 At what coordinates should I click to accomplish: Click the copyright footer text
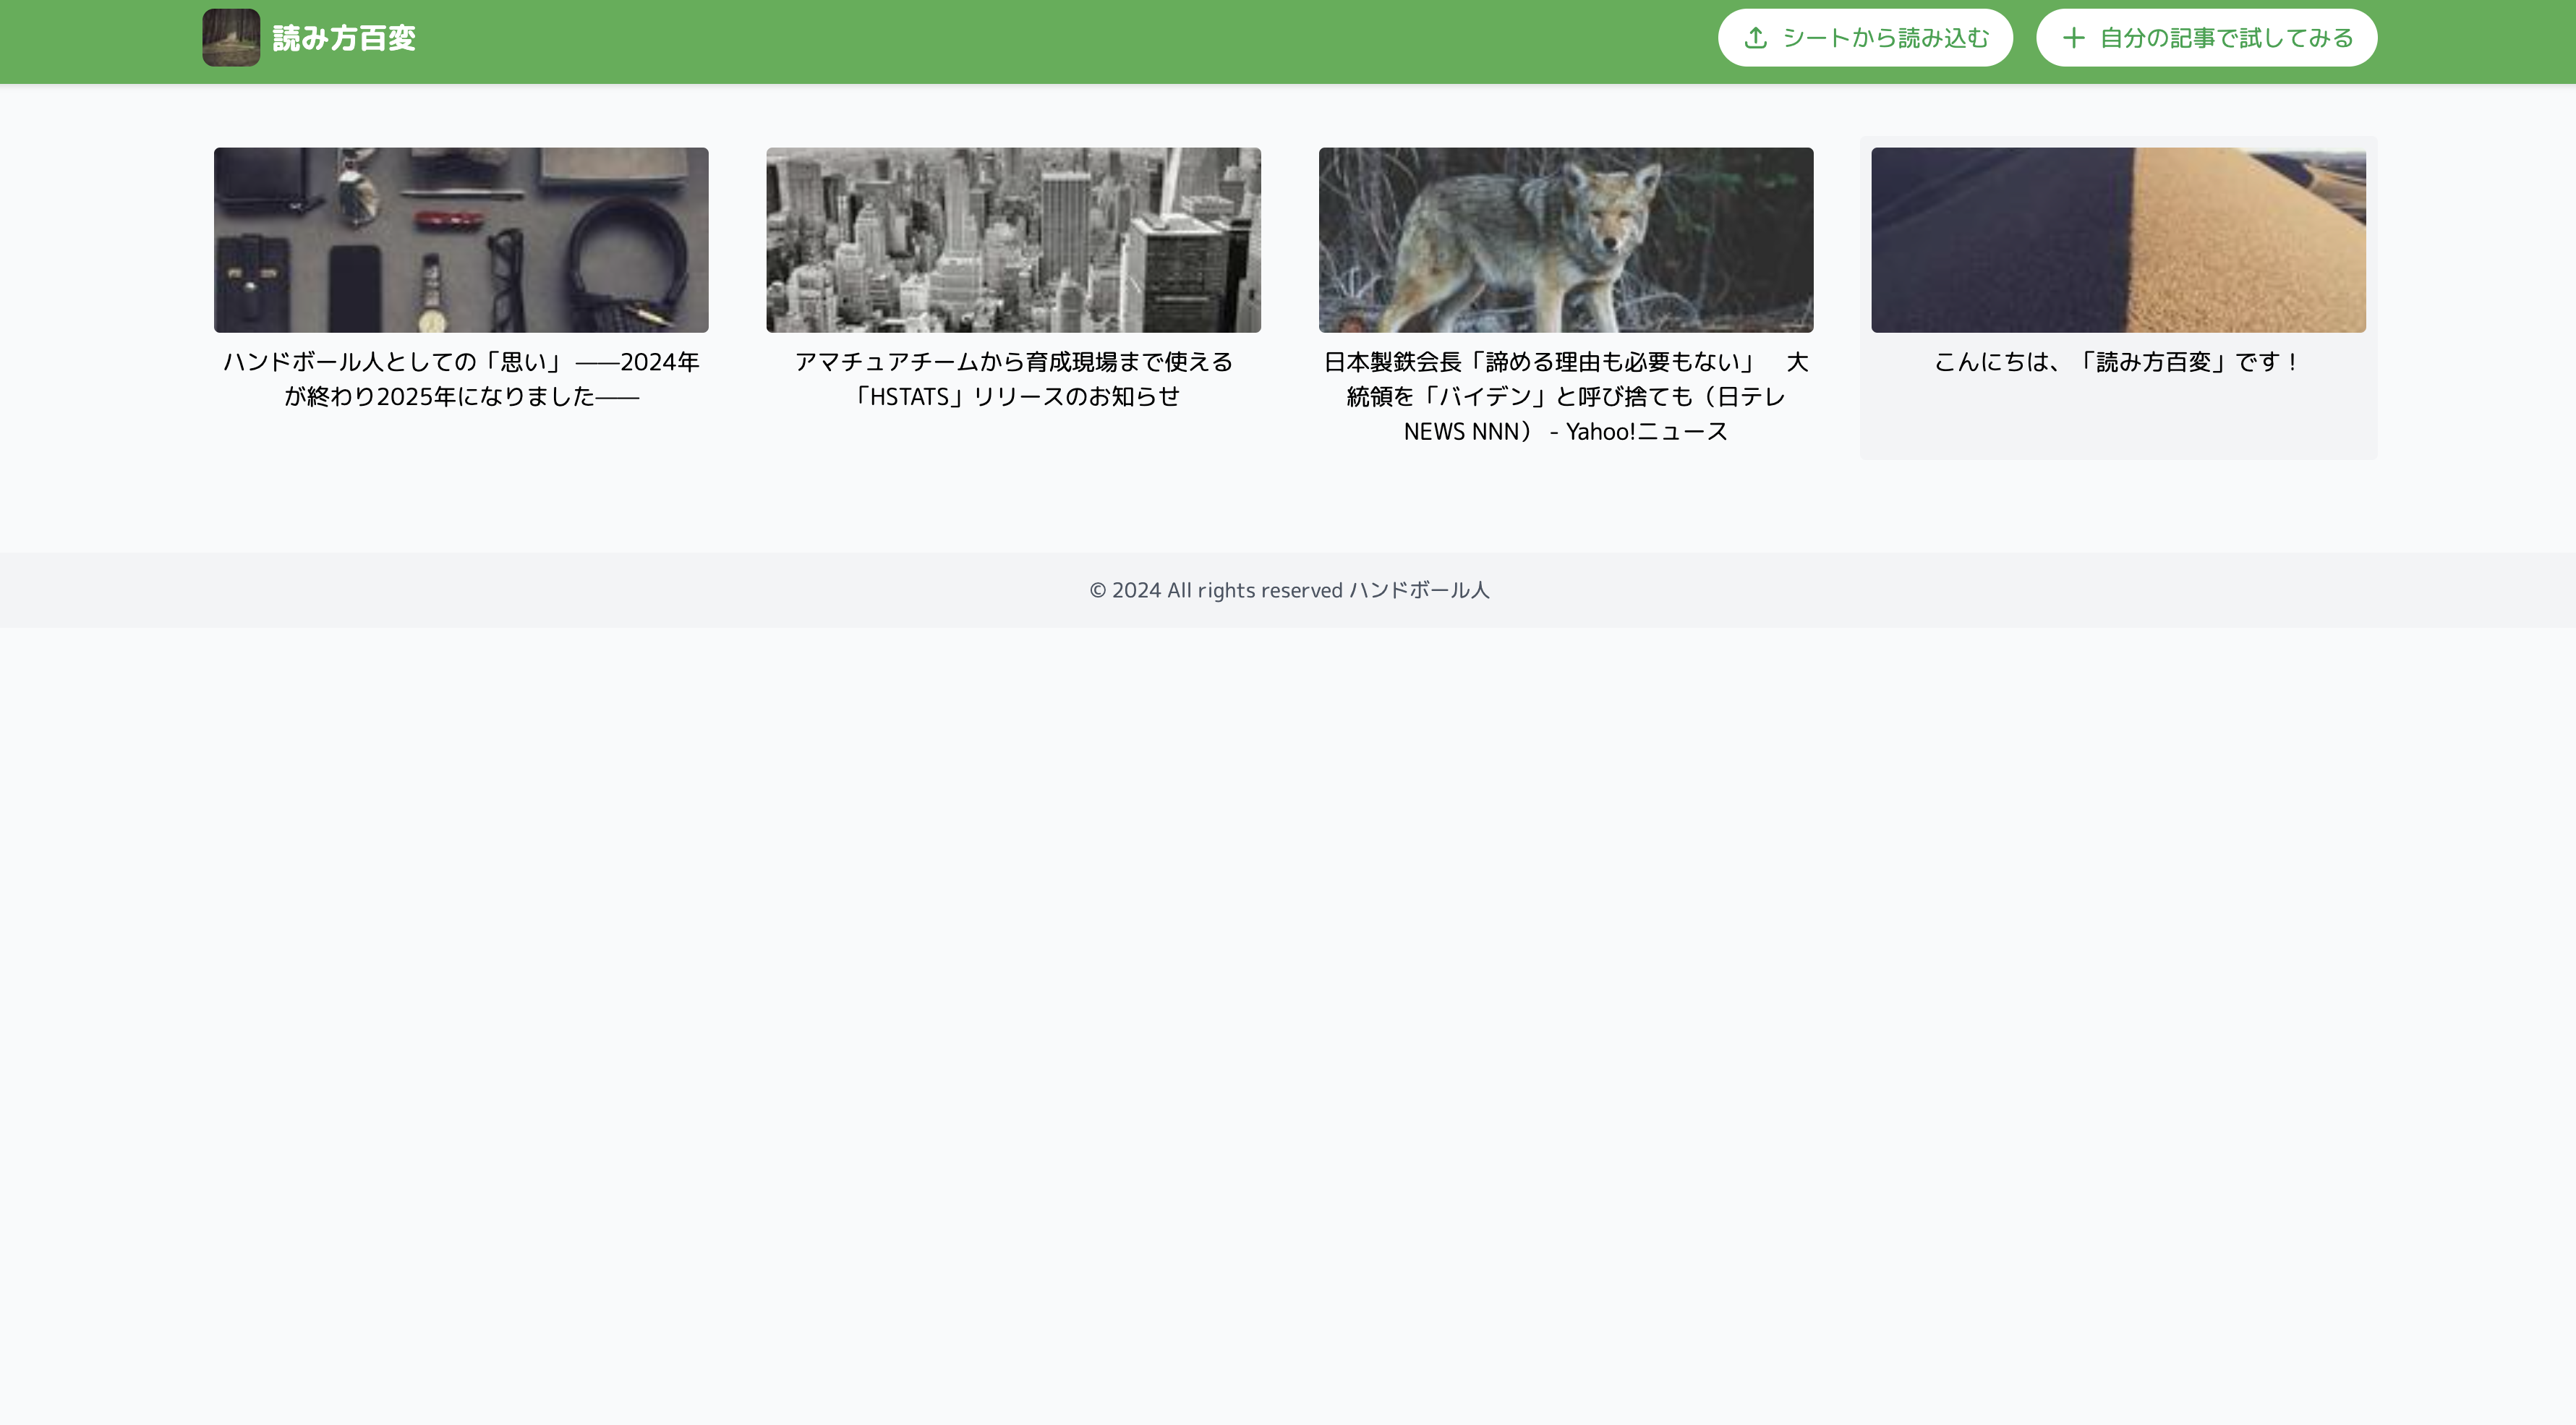click(x=1289, y=590)
